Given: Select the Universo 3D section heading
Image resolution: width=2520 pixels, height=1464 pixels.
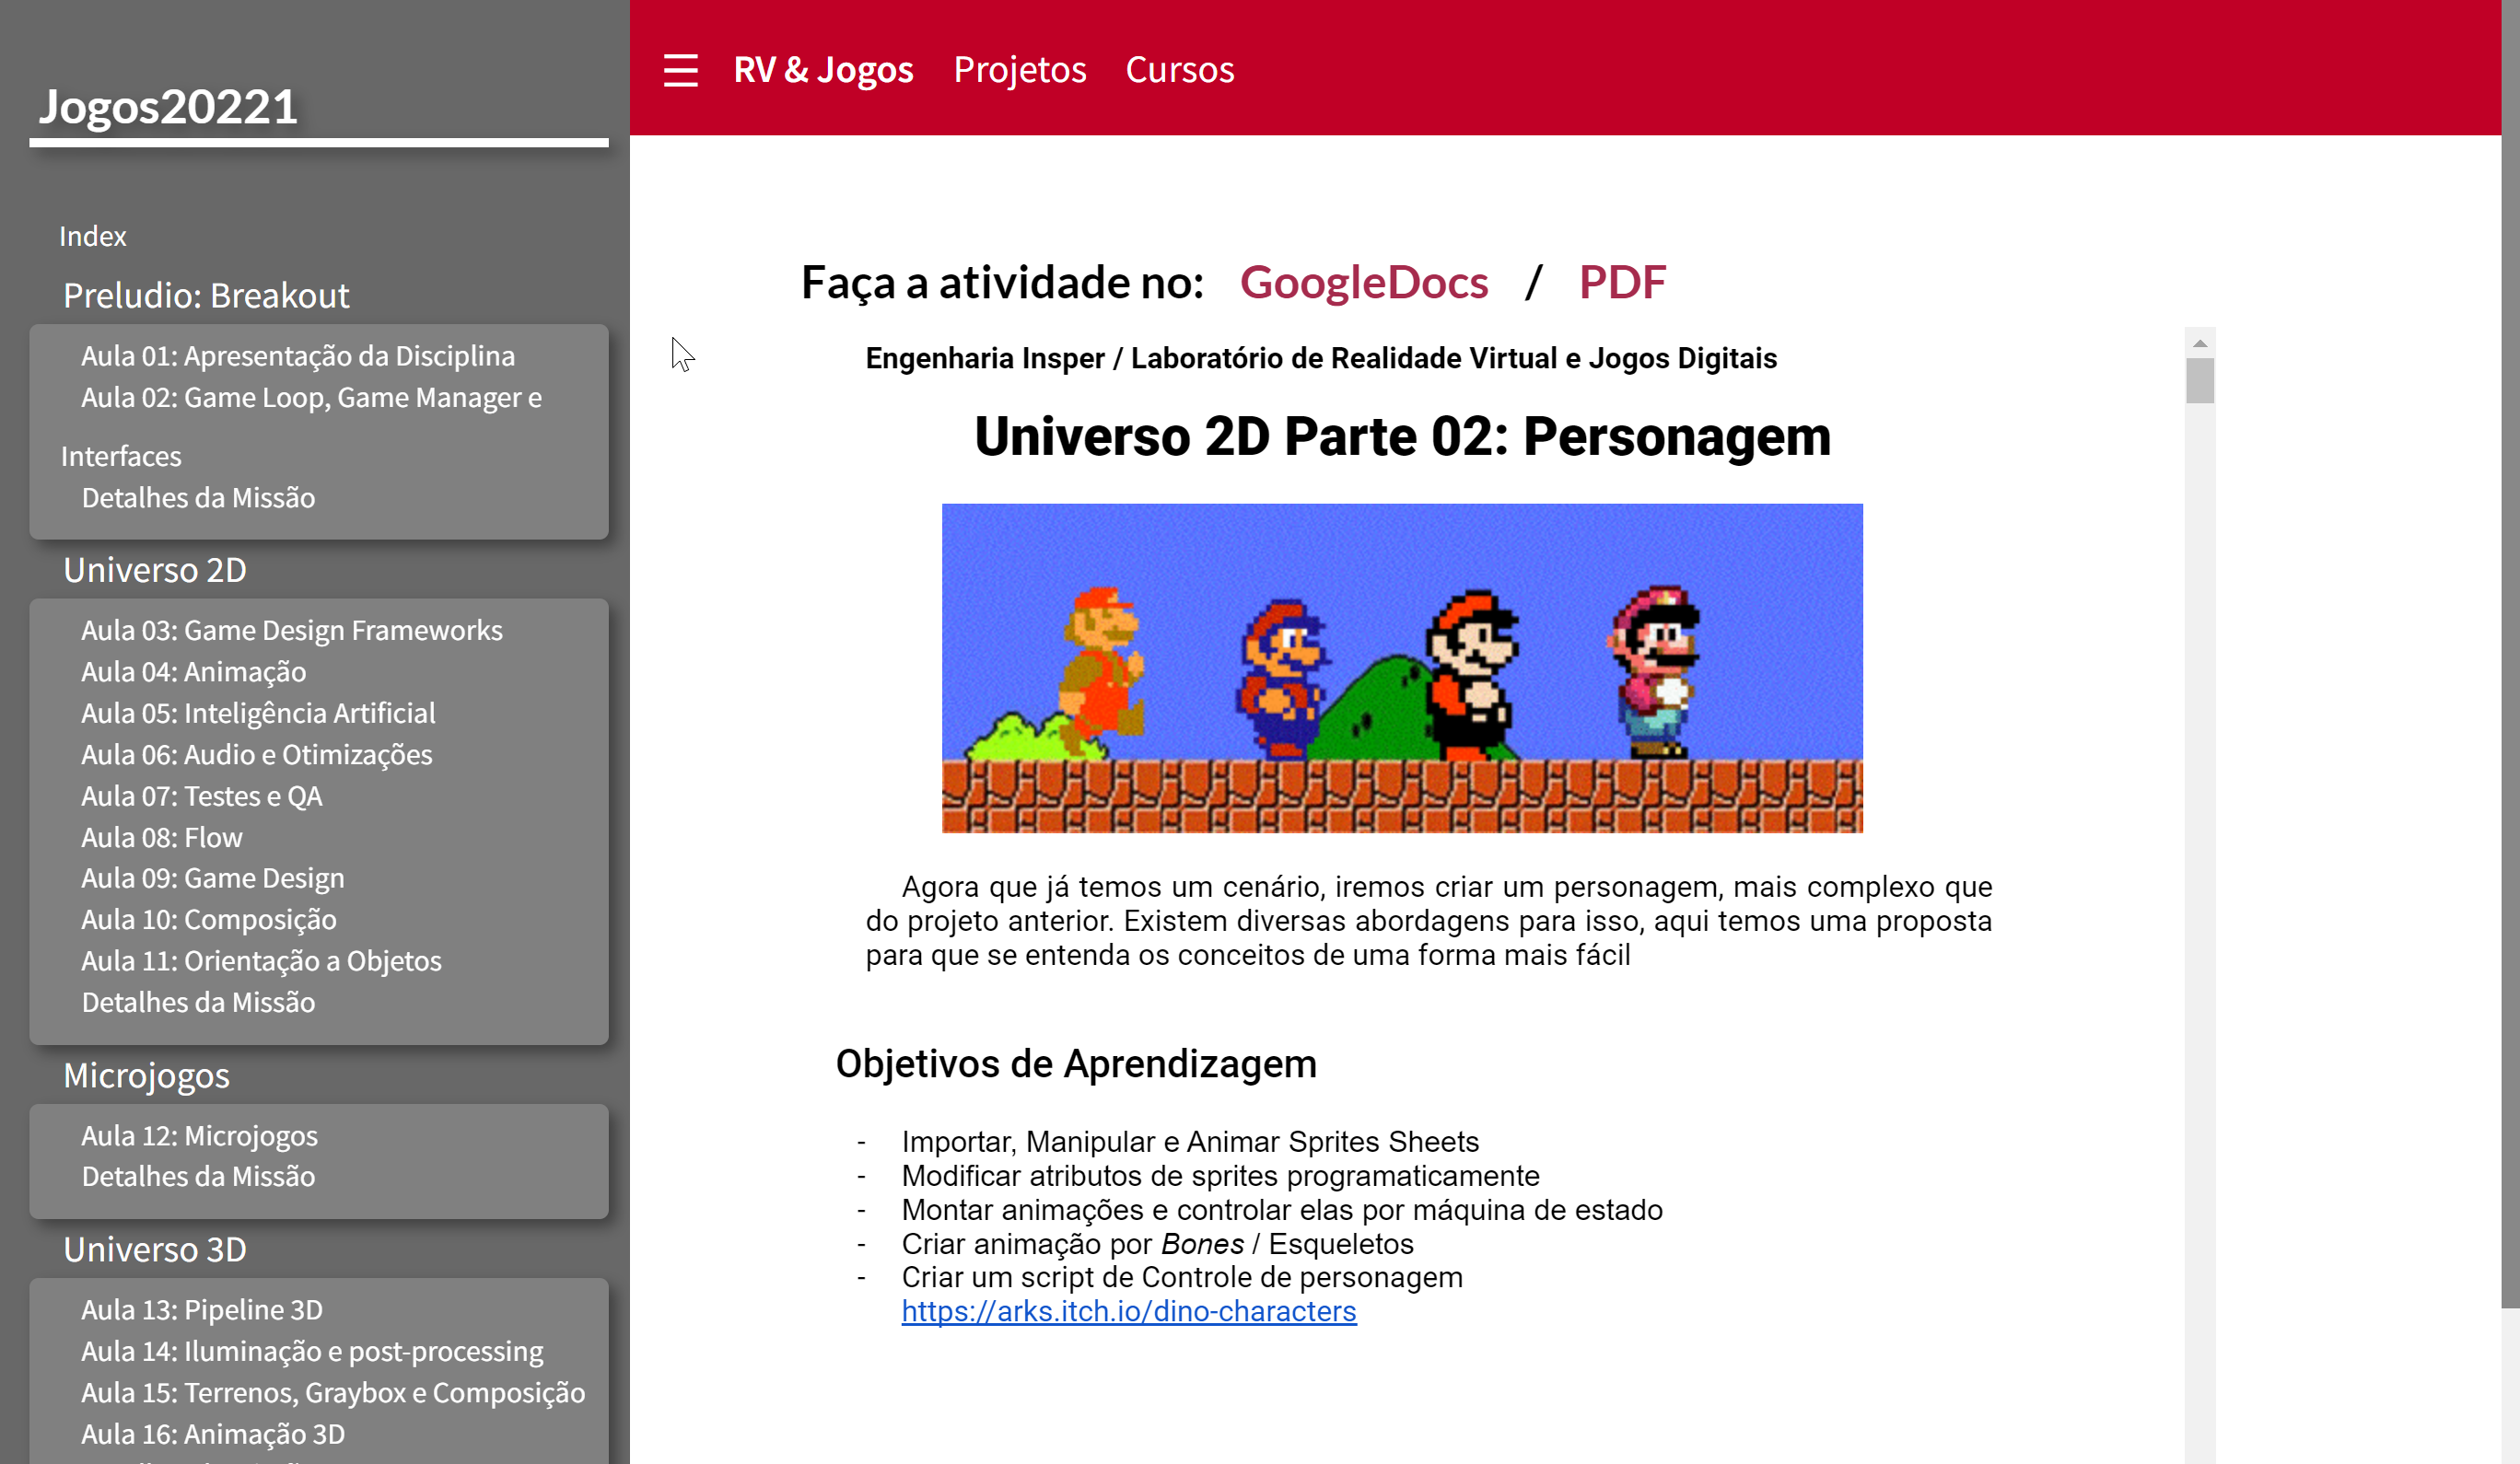Looking at the screenshot, I should 155,1249.
